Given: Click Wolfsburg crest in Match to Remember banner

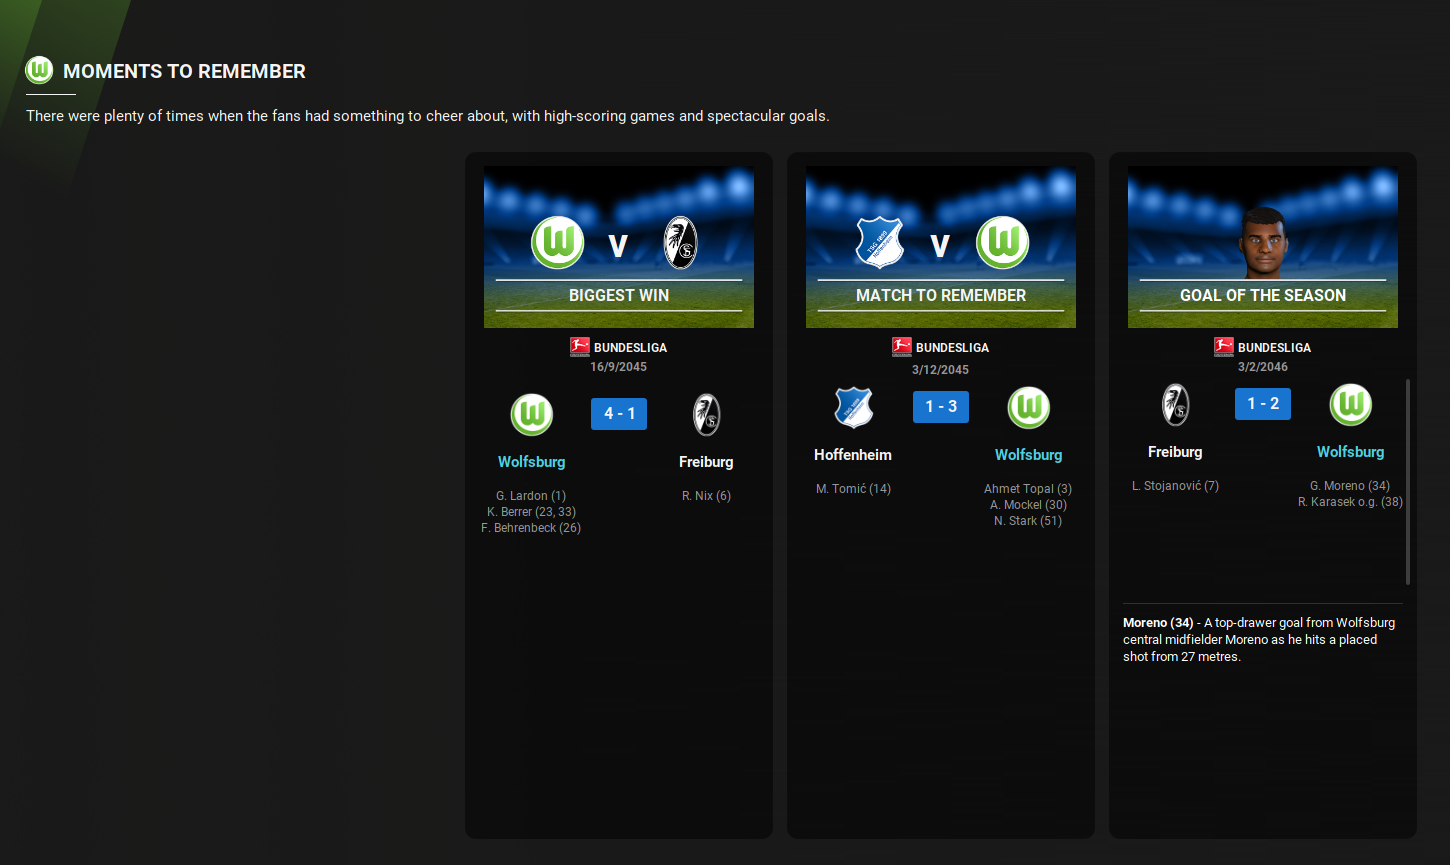Looking at the screenshot, I should pyautogui.click(x=1002, y=243).
